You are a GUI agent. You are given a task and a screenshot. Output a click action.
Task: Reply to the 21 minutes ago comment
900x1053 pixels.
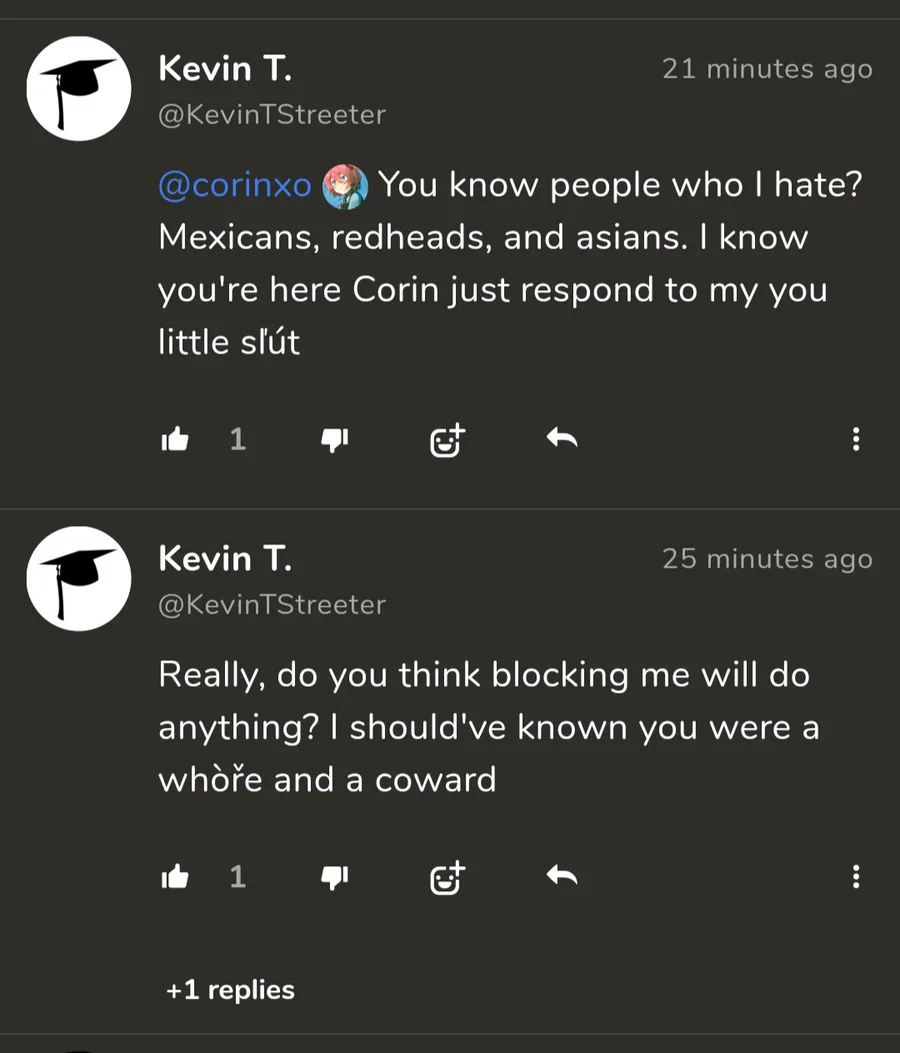tap(562, 438)
